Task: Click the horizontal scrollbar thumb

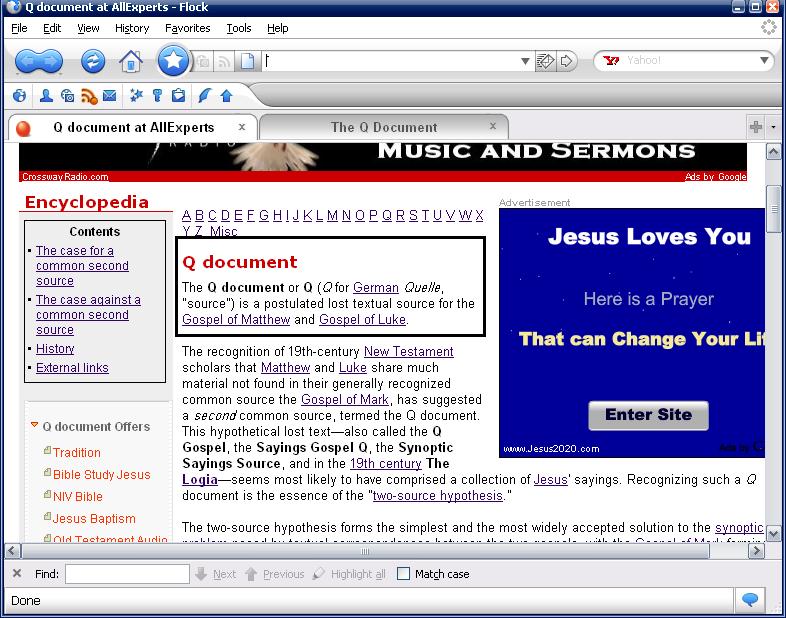Action: pyautogui.click(x=366, y=551)
